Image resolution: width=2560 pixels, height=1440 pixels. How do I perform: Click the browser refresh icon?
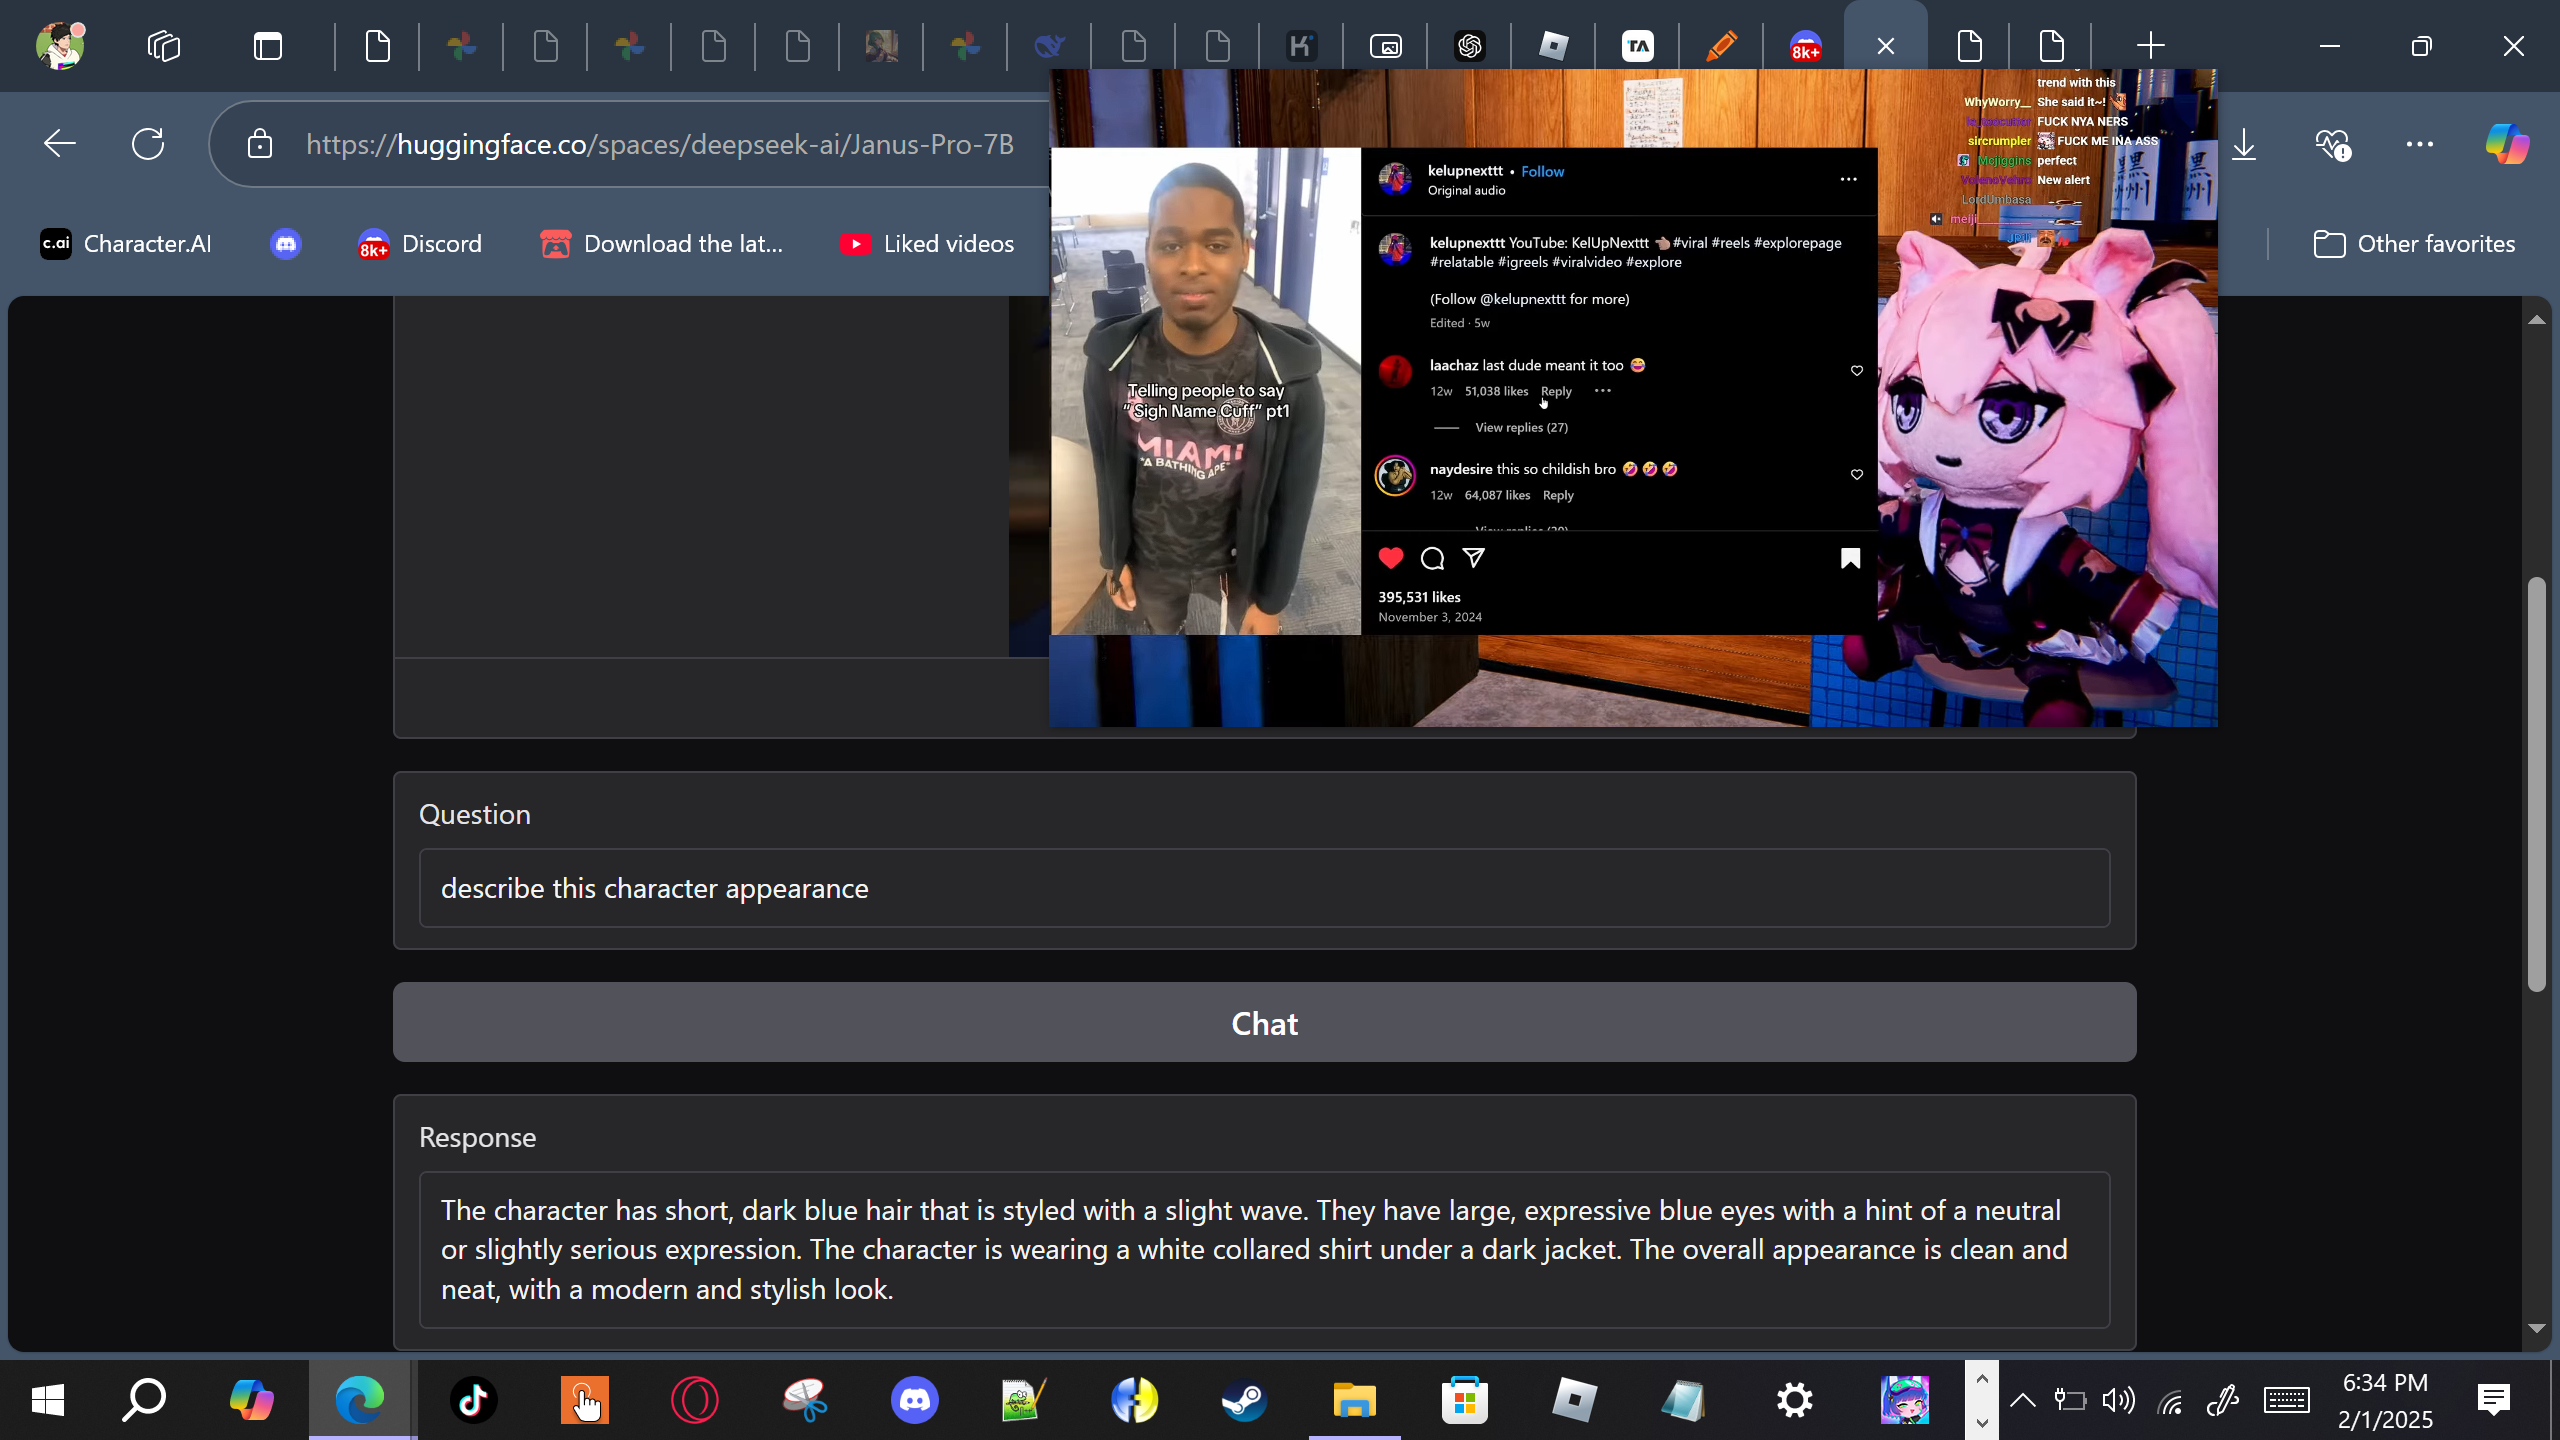[x=148, y=144]
